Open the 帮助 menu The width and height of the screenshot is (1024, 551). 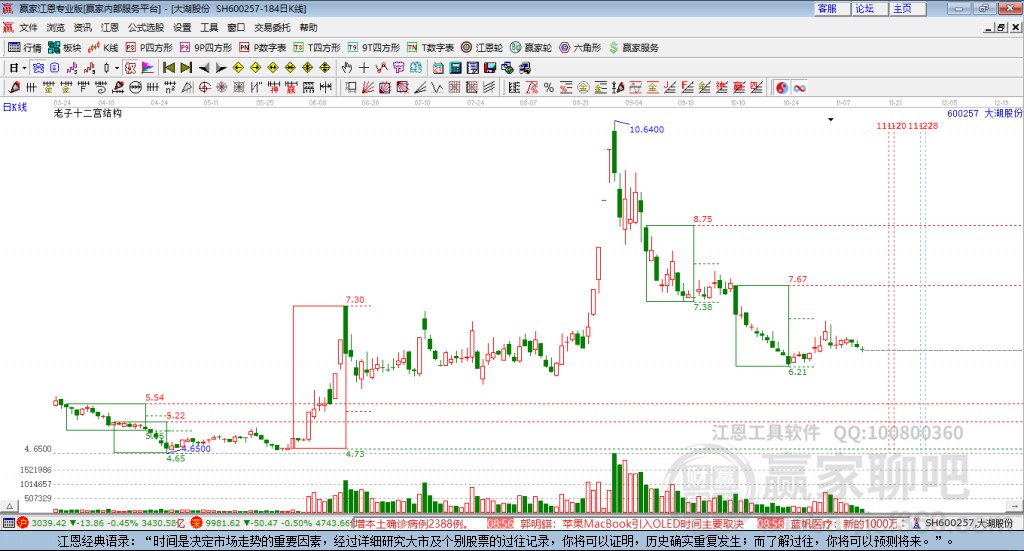(308, 27)
